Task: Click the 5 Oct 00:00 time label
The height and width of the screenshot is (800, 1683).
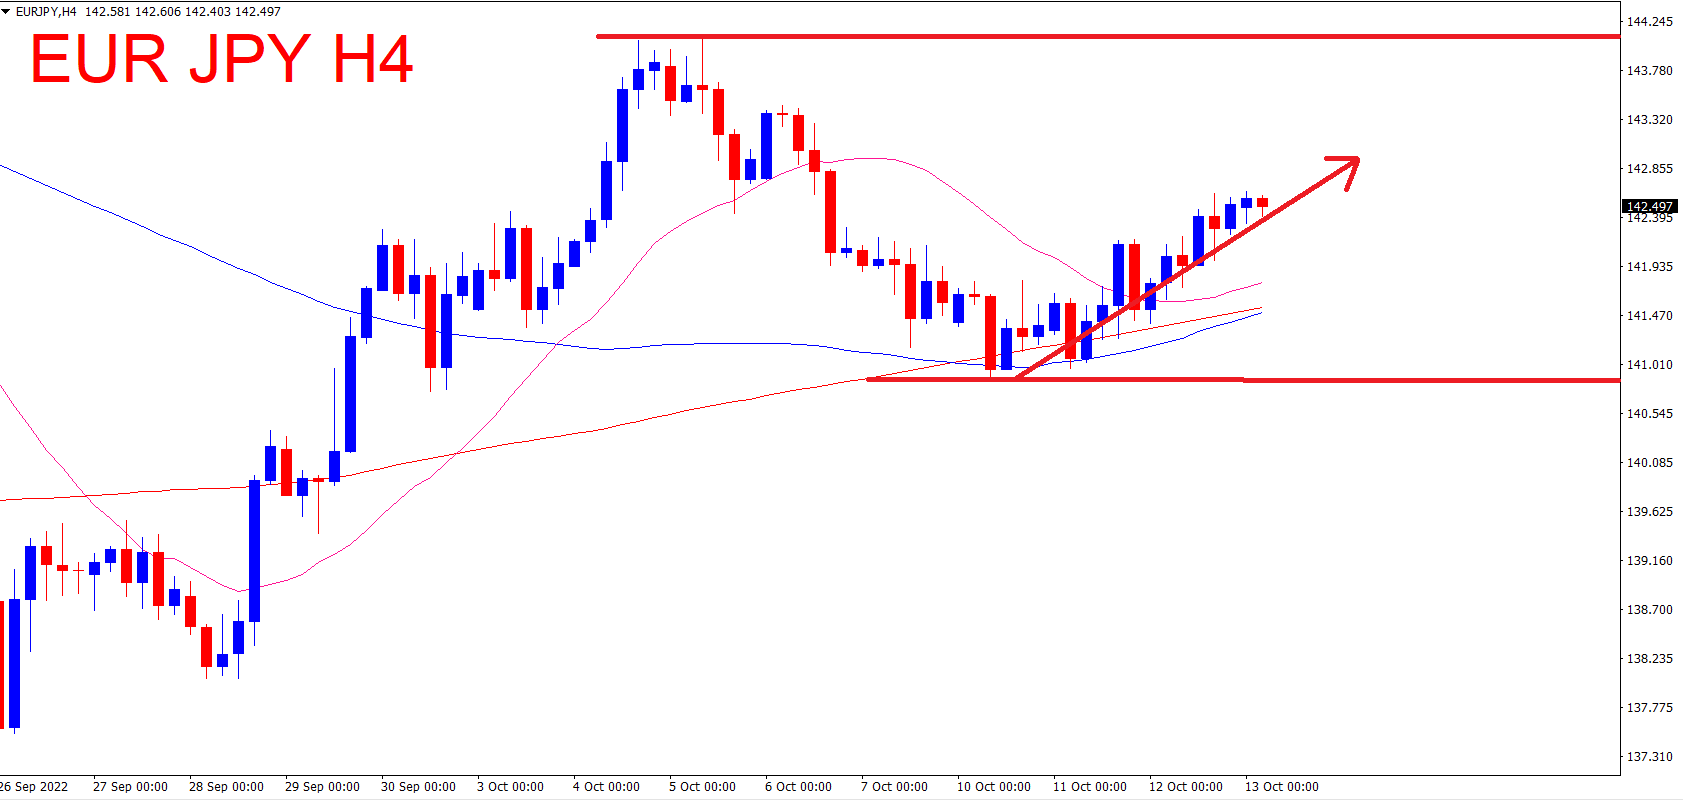Action: pyautogui.click(x=702, y=787)
